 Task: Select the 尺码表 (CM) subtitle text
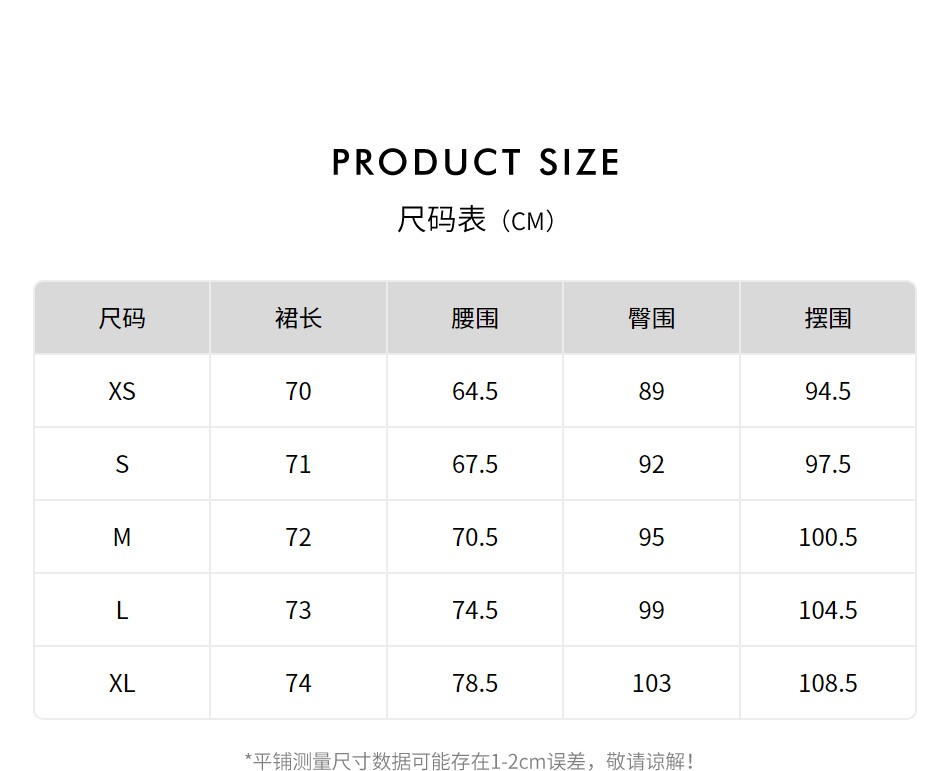point(475,220)
